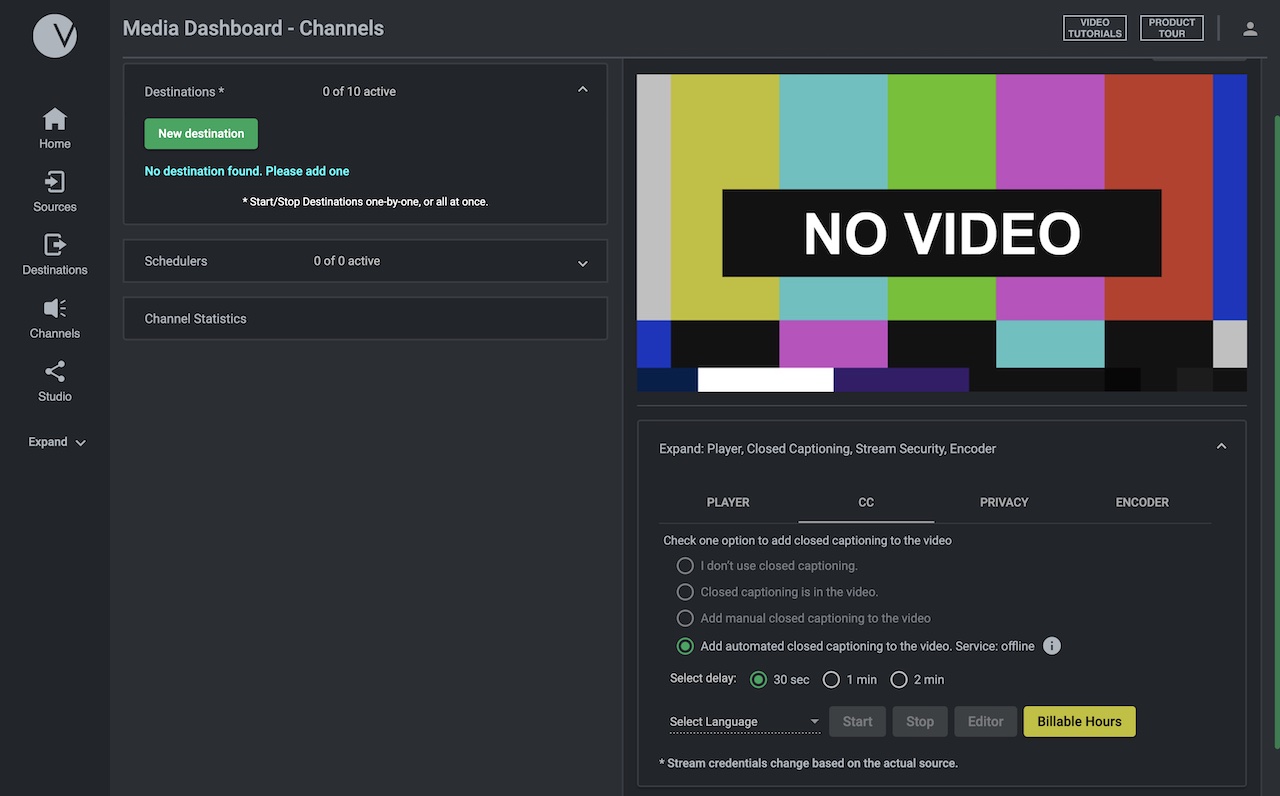The height and width of the screenshot is (796, 1280).
Task: Click the info icon beside Service: offline
Action: [x=1051, y=646]
